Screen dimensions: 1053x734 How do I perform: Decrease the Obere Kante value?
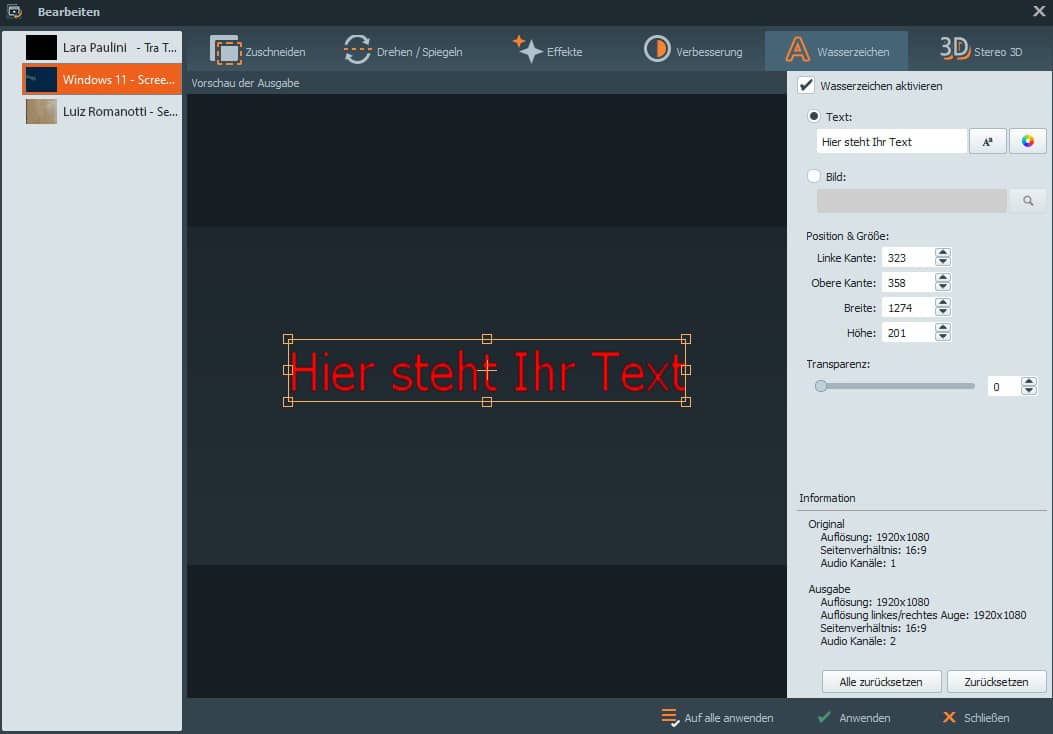pyautogui.click(x=943, y=287)
